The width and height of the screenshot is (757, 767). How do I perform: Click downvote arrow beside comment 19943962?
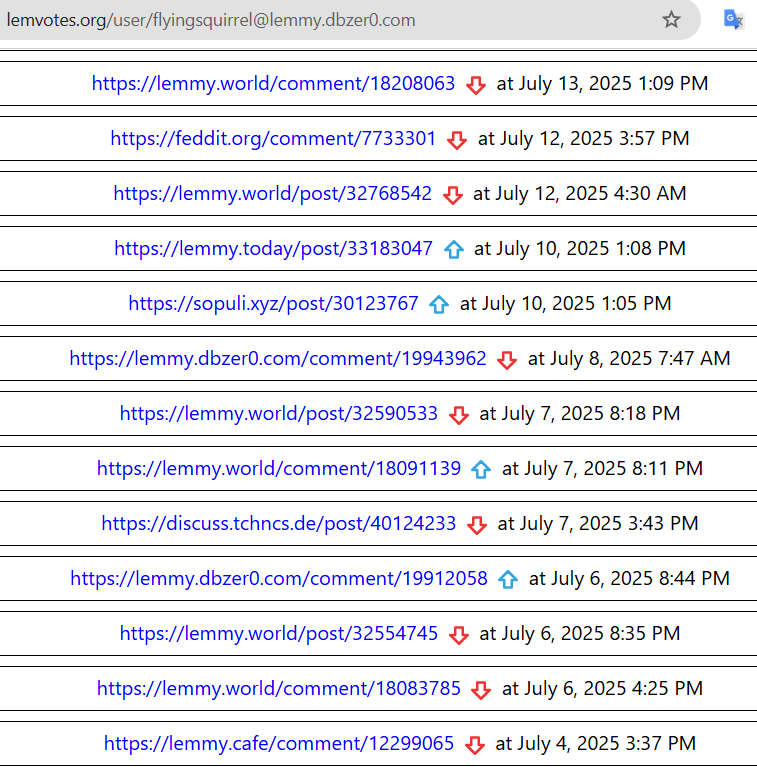(x=507, y=361)
